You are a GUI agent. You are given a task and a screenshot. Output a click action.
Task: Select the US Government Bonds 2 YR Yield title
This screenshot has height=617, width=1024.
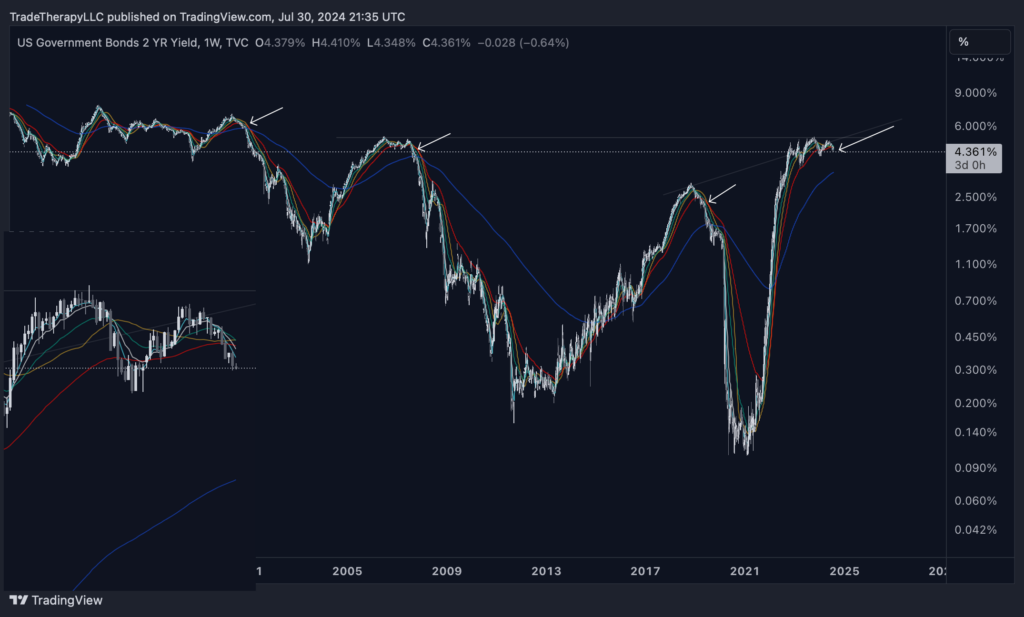pos(107,42)
